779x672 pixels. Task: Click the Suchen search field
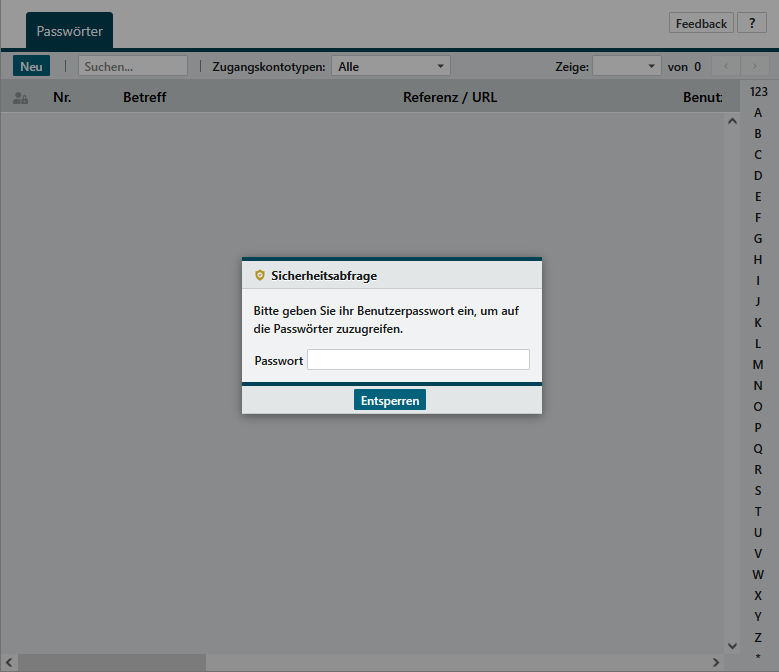coord(133,66)
